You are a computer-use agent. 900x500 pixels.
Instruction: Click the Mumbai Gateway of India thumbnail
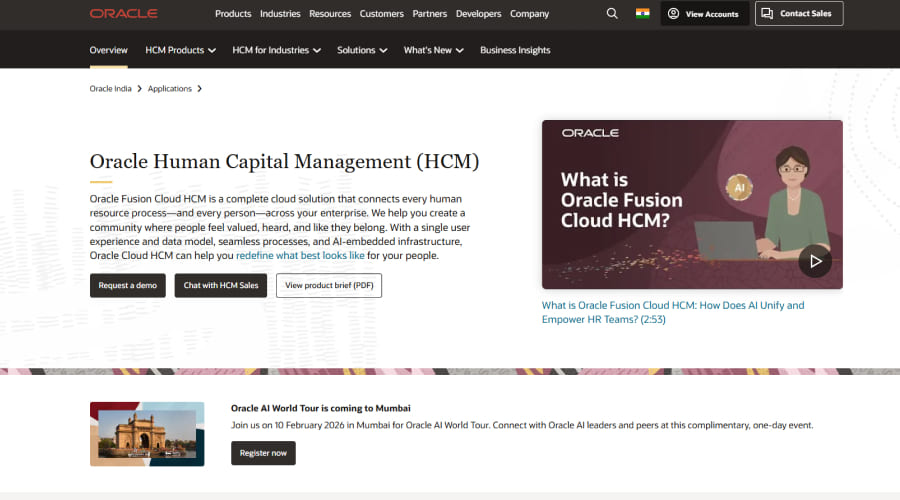[x=147, y=434]
